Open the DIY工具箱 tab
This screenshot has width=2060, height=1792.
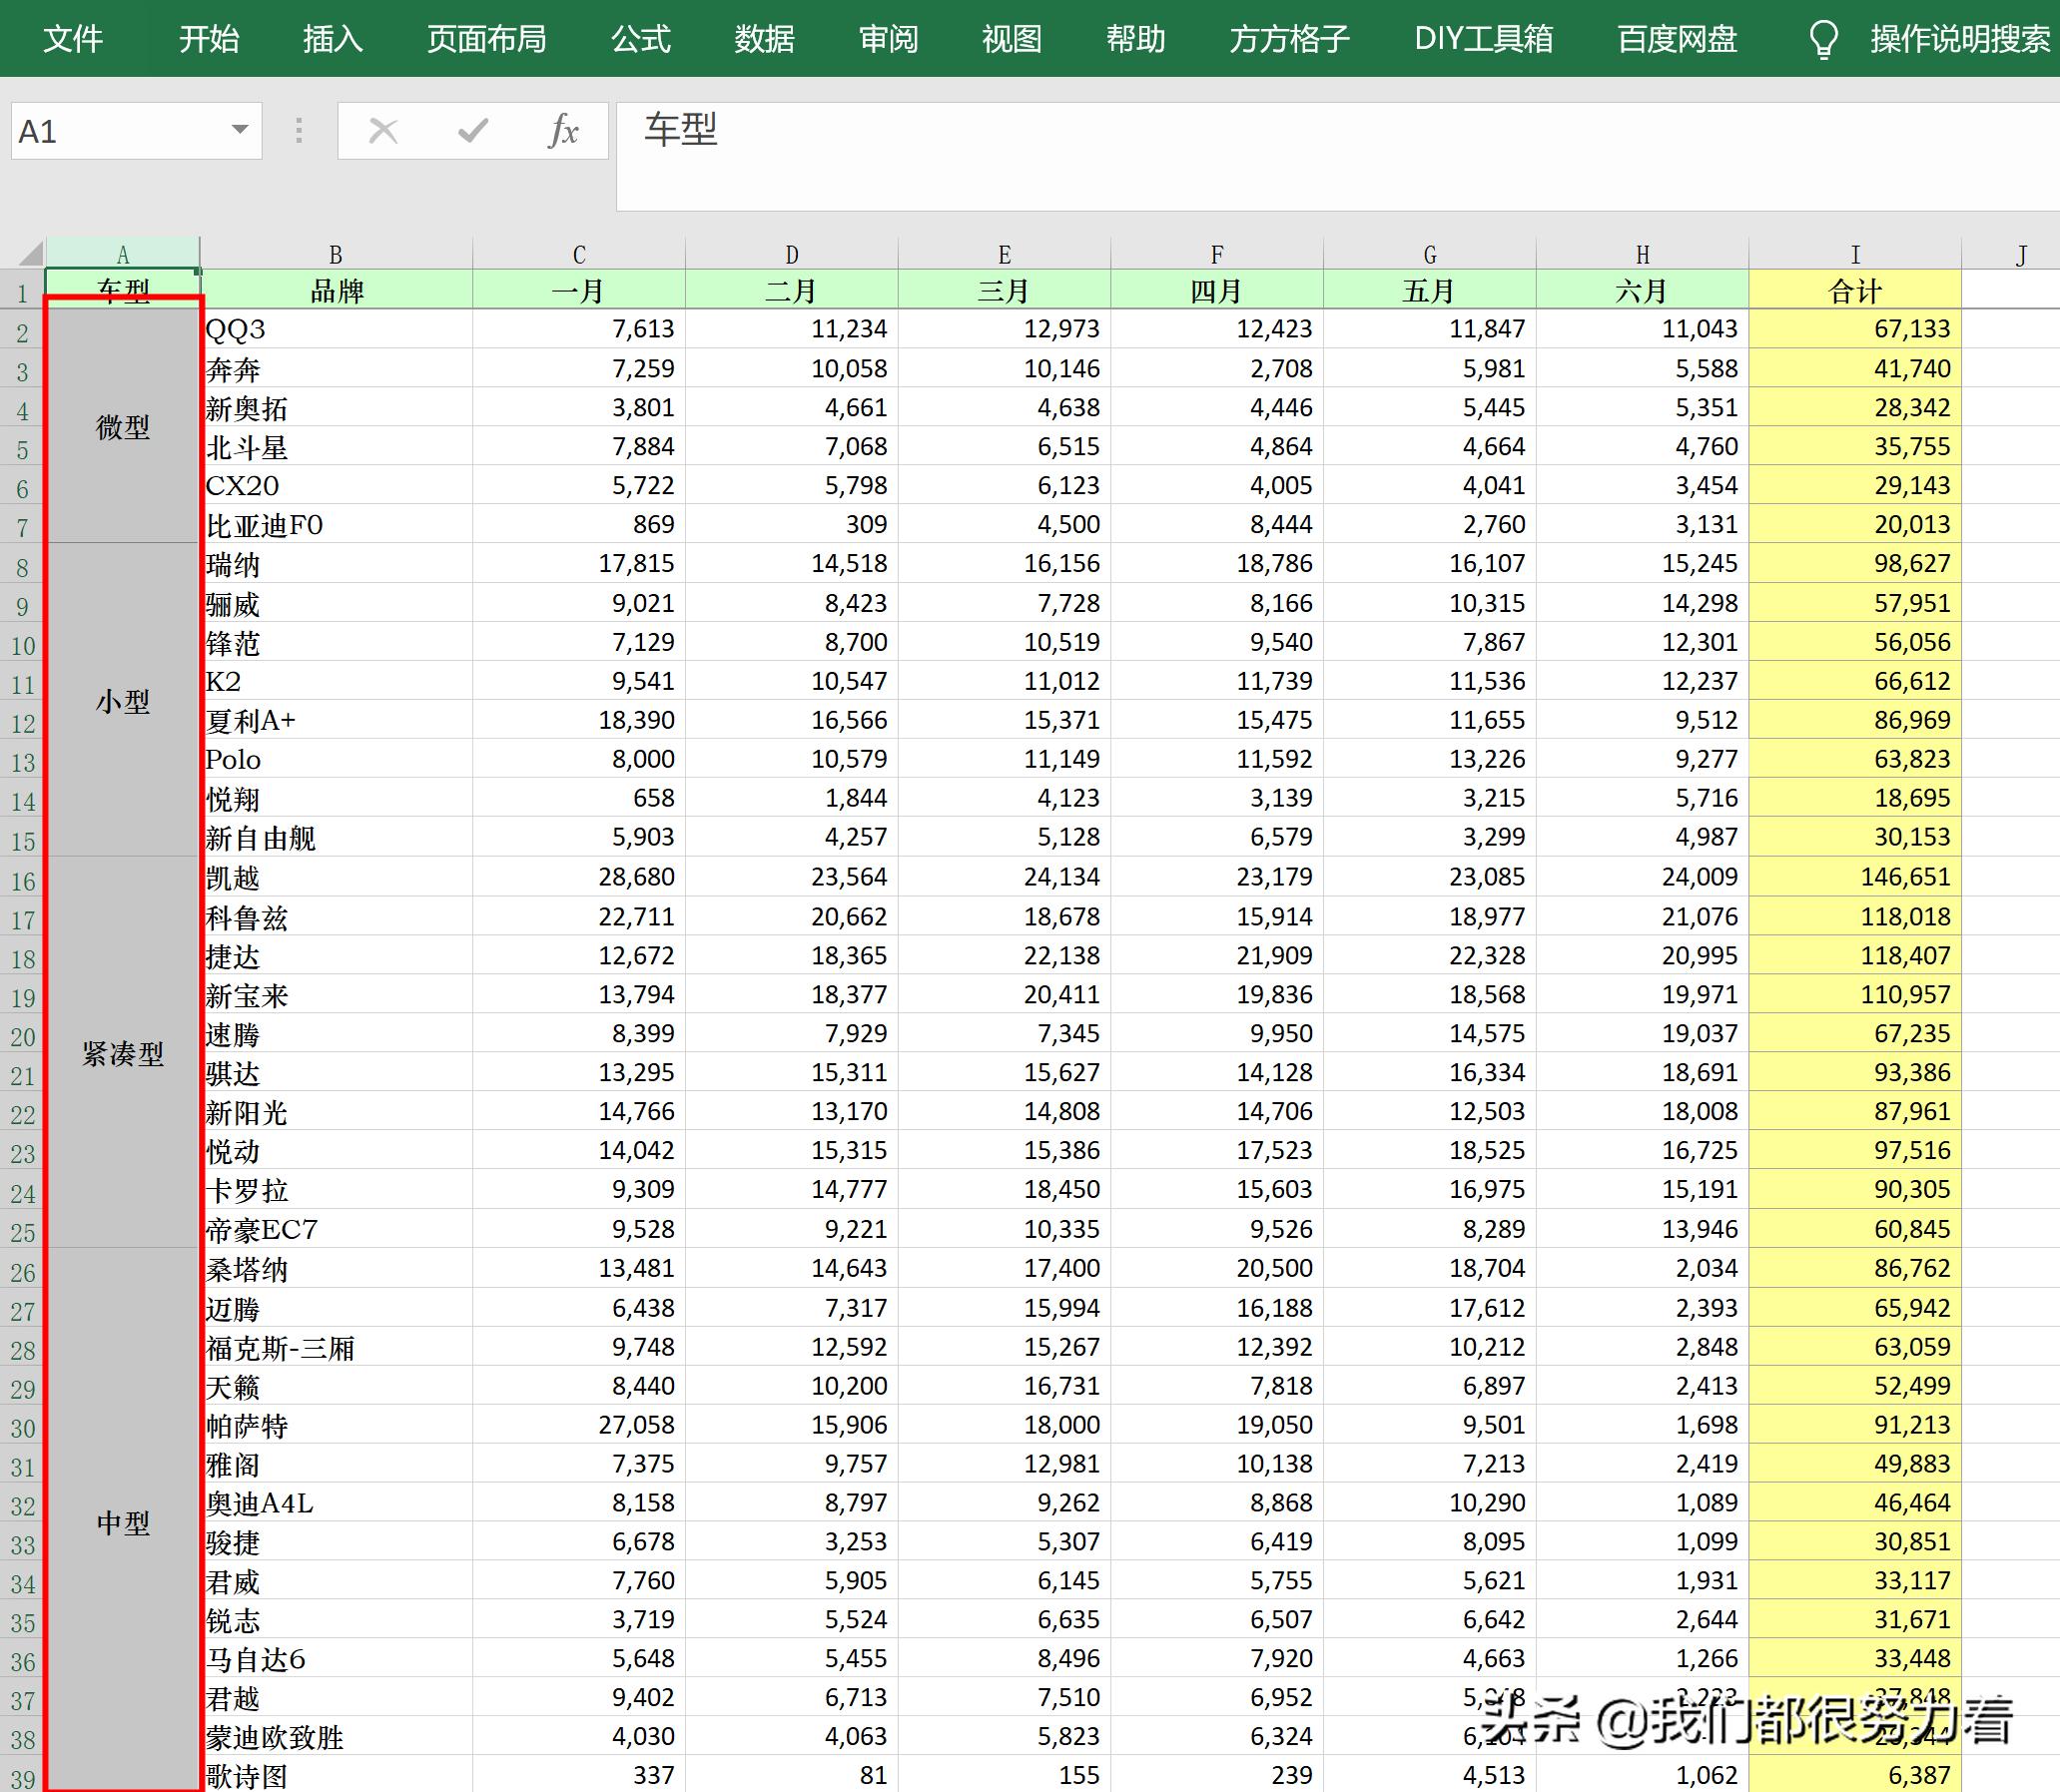1484,39
